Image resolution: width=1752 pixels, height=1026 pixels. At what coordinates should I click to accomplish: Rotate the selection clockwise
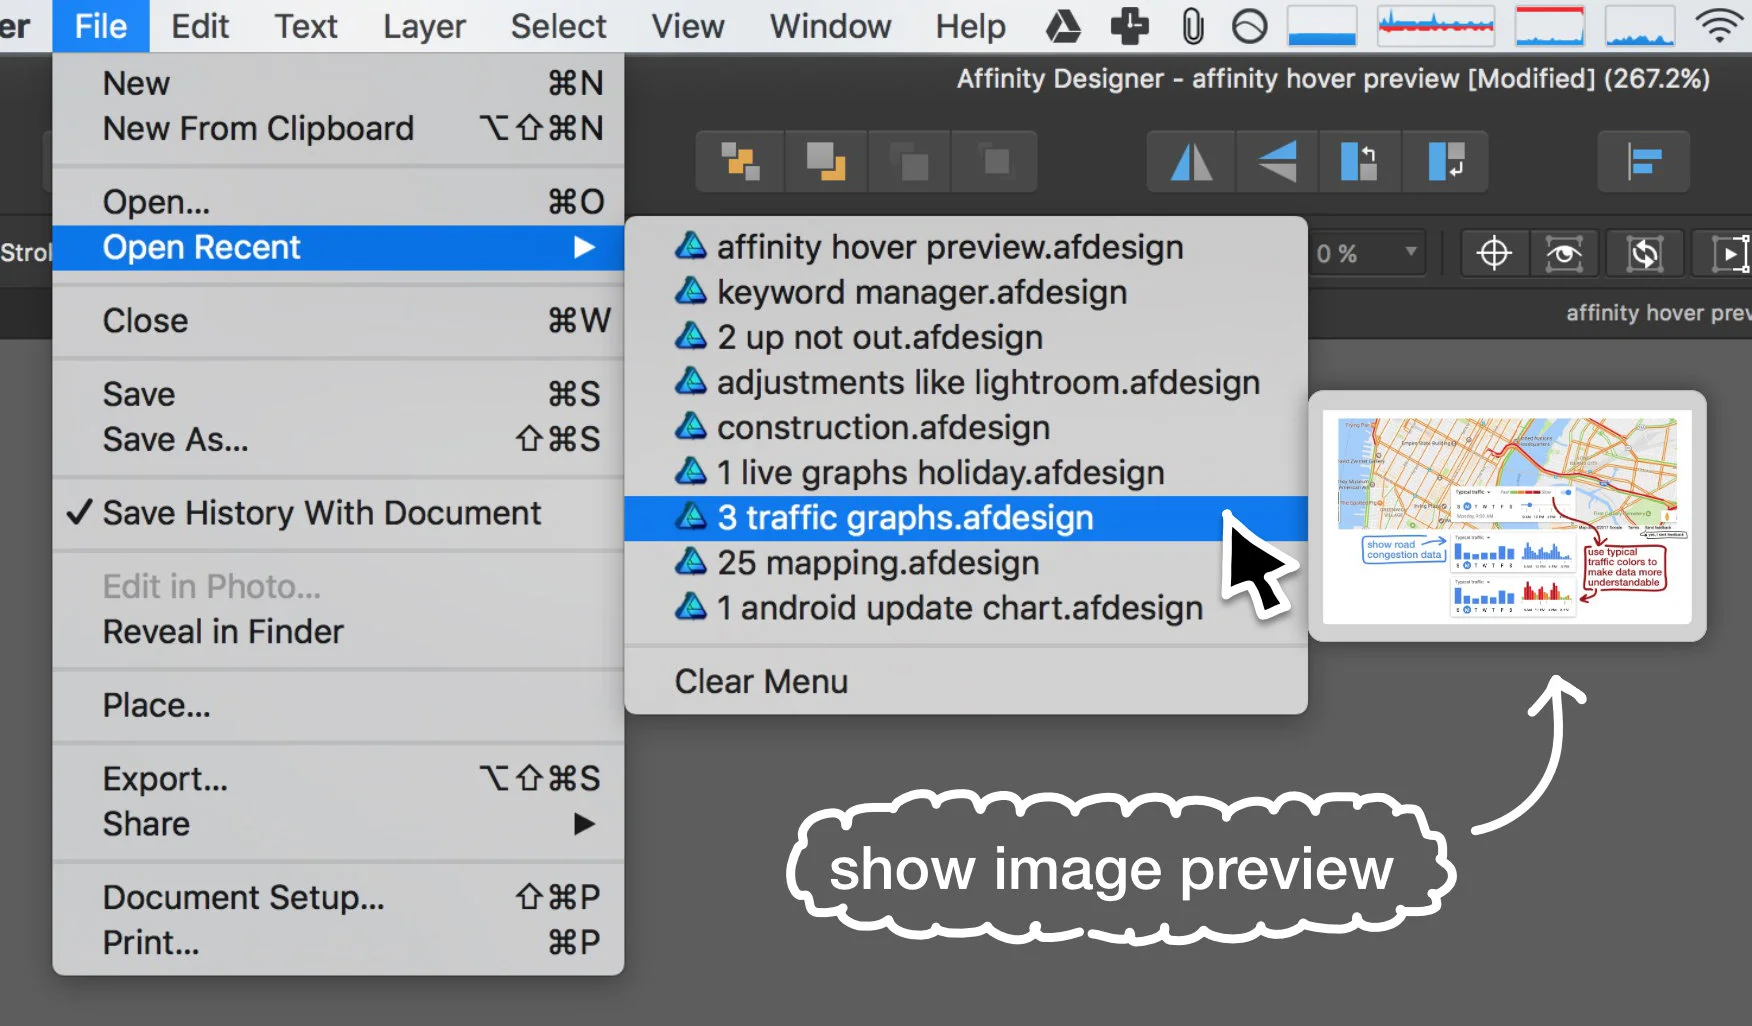(1445, 161)
